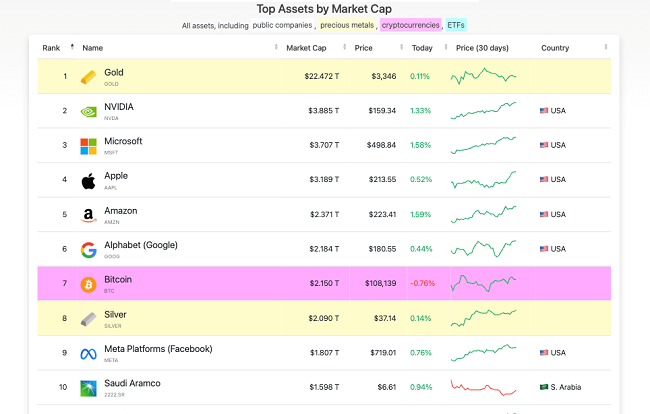
Task: Open the ETFs category link
Action: 456,24
